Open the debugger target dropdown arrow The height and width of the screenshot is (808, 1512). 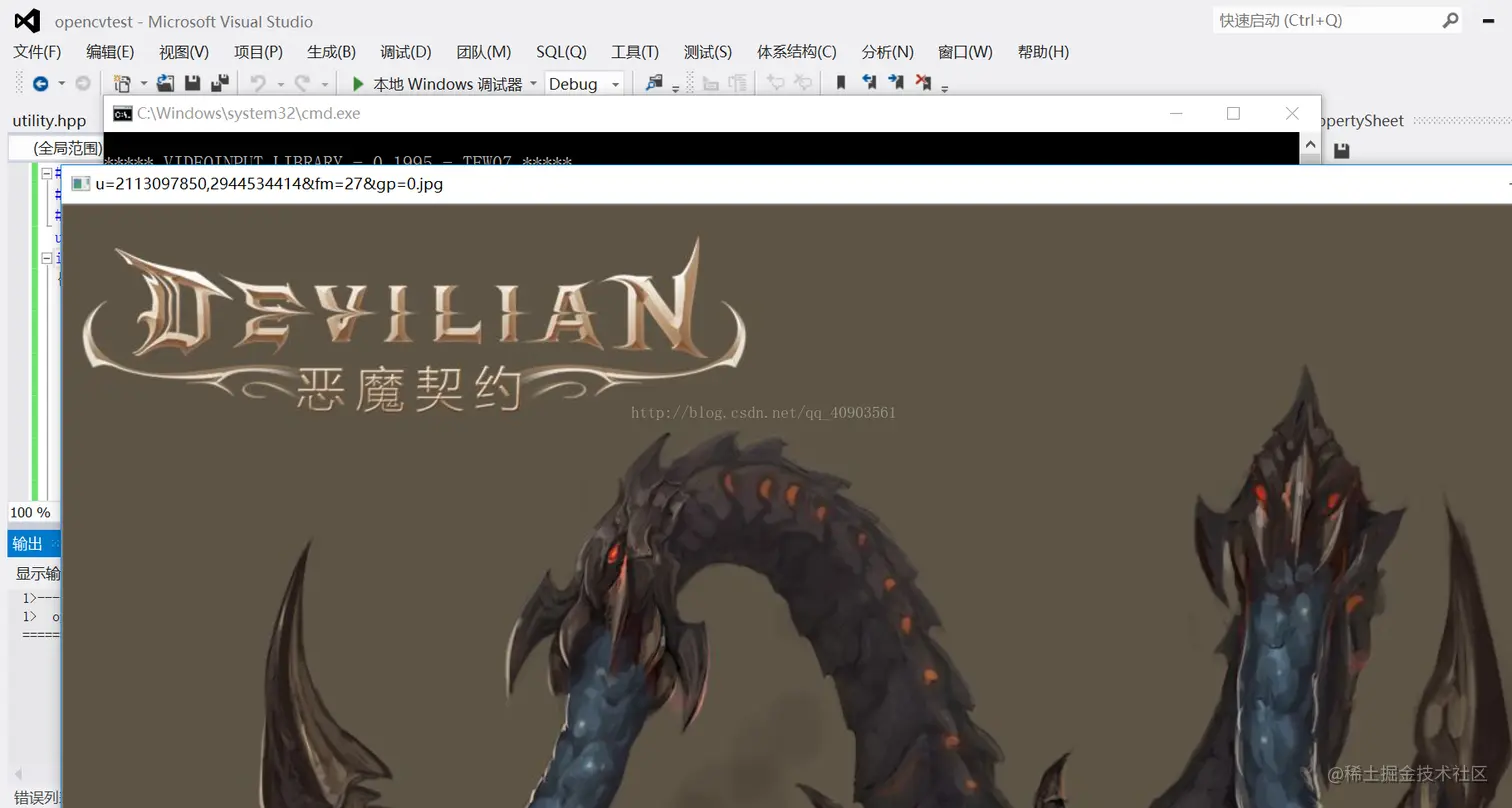pos(533,84)
